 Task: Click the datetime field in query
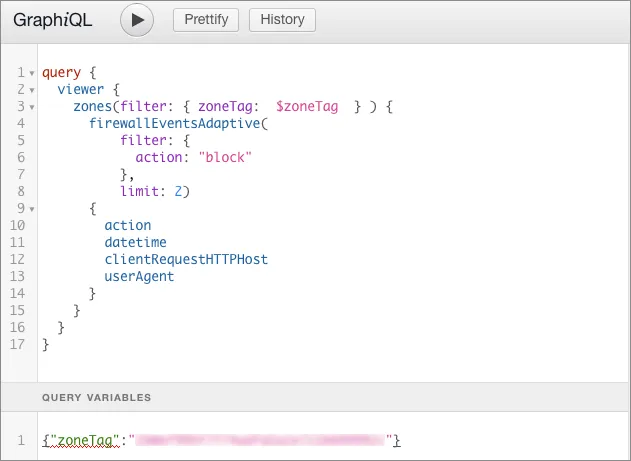(x=135, y=243)
